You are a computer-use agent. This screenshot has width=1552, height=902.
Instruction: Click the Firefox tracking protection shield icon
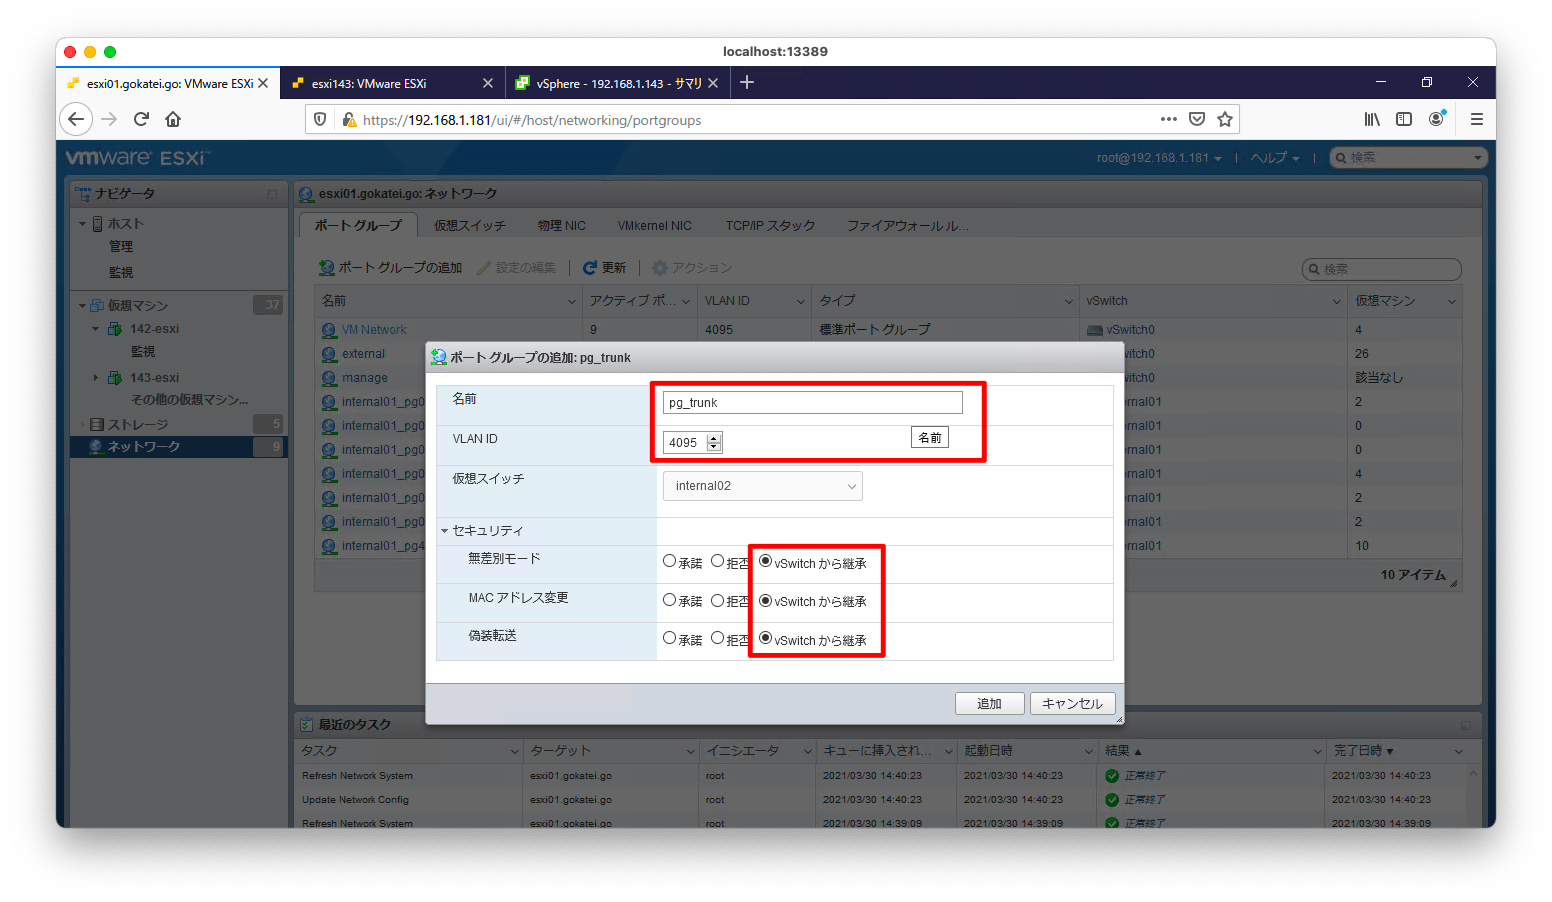tap(319, 119)
